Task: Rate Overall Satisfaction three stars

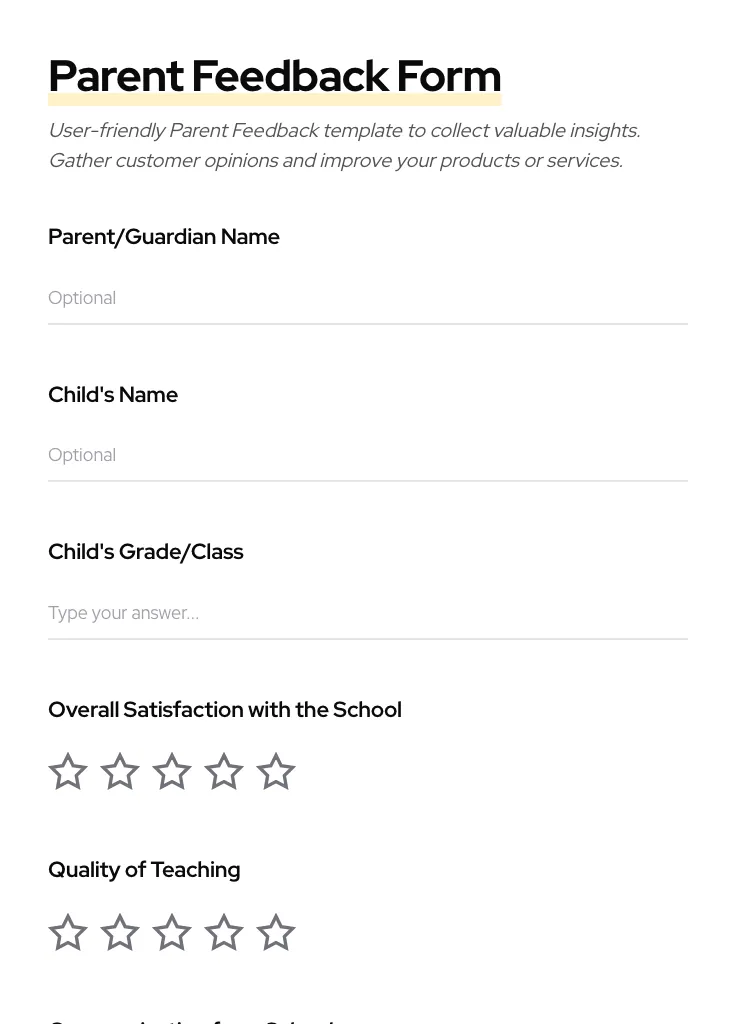Action: (171, 771)
